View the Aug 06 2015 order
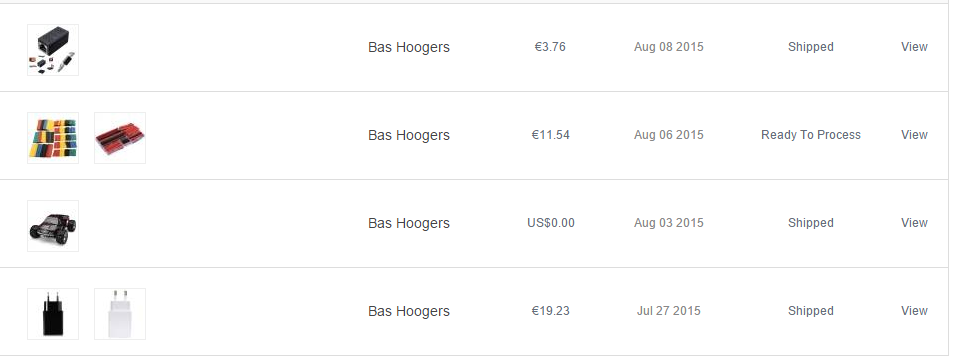970x362 pixels. (x=914, y=135)
